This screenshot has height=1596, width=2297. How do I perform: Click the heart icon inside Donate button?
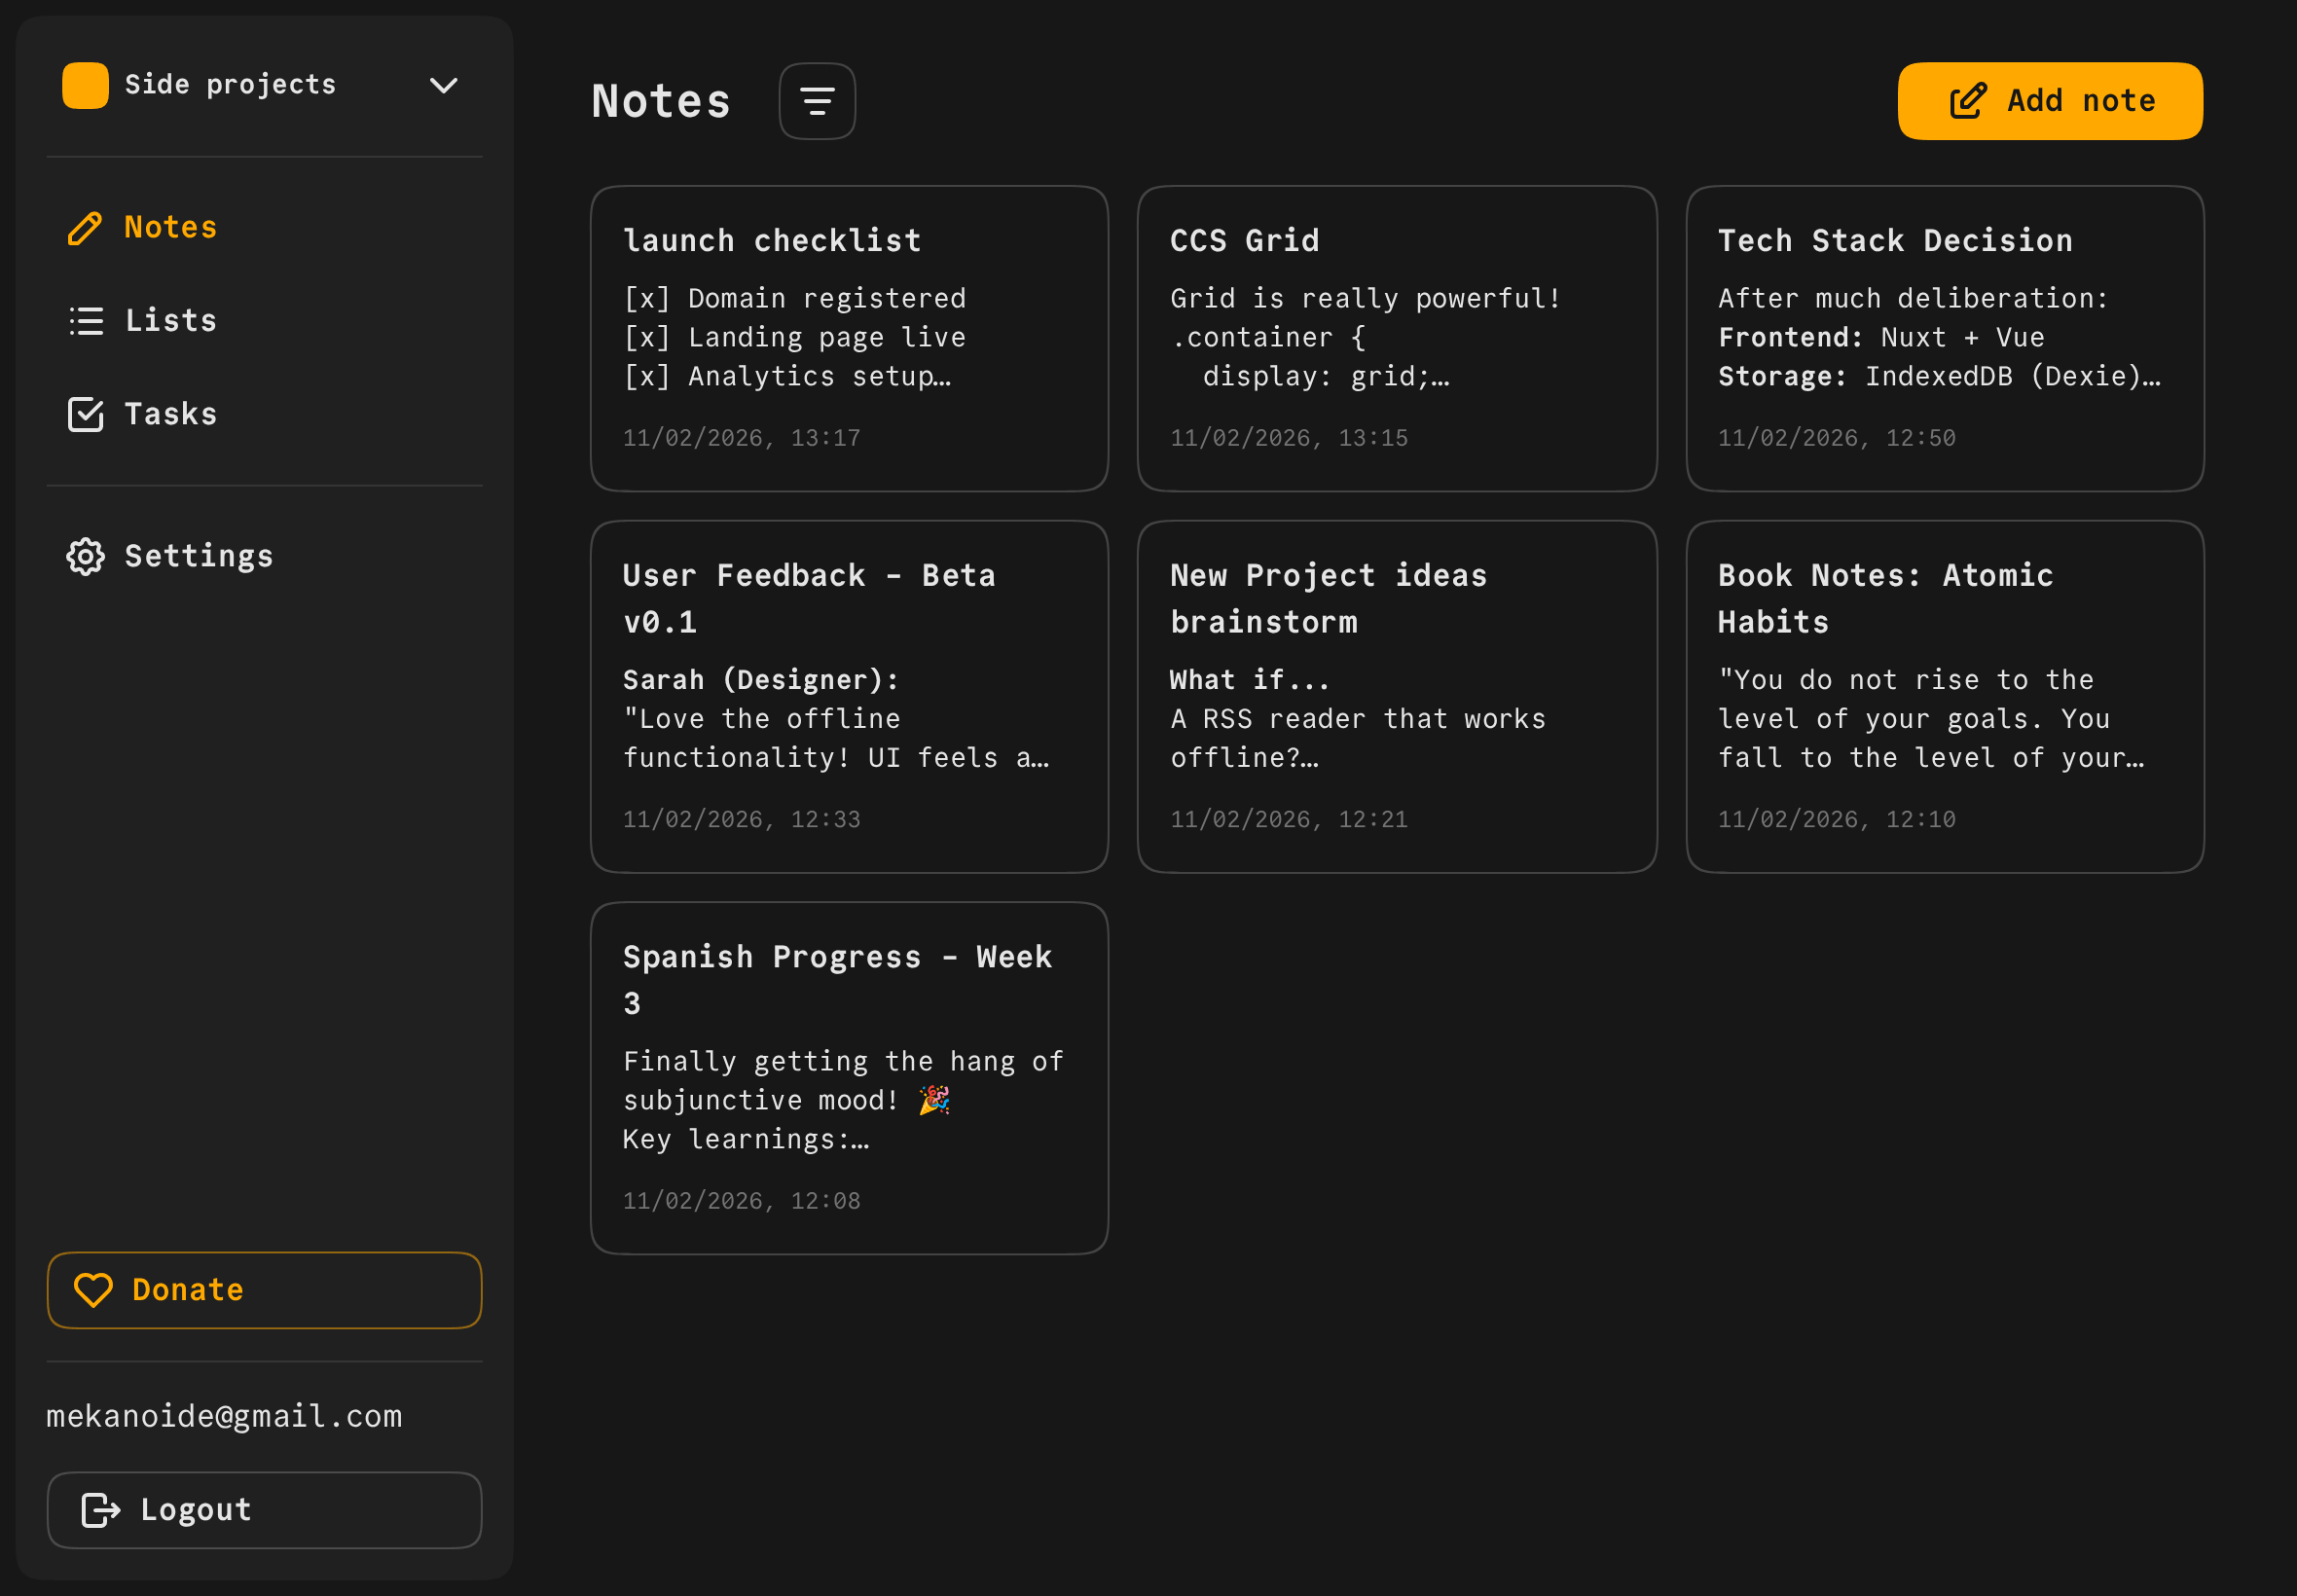tap(92, 1290)
